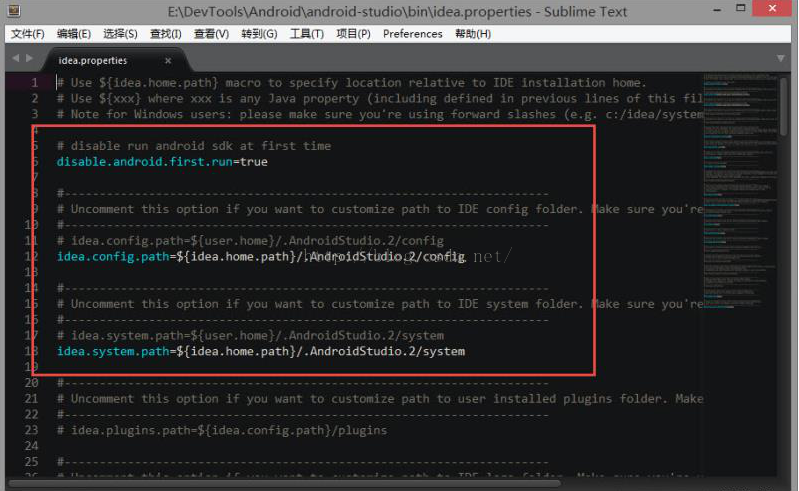Click the 'customize path to IDE system folder' comment

380,304
